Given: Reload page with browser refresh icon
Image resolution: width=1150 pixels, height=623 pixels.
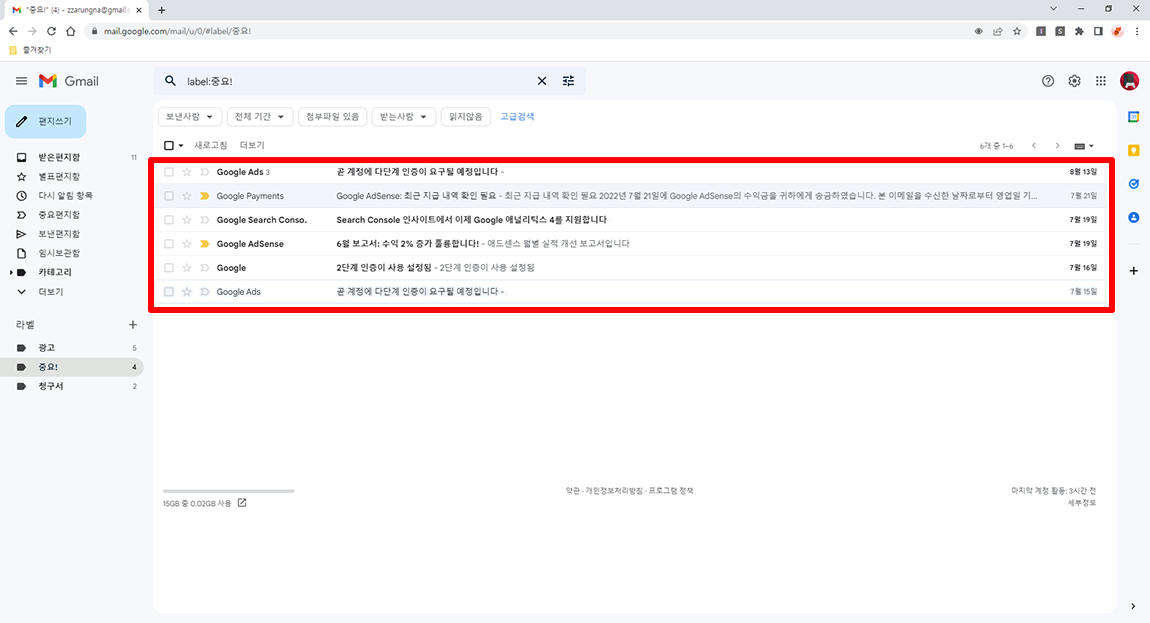Looking at the screenshot, I should click(51, 31).
